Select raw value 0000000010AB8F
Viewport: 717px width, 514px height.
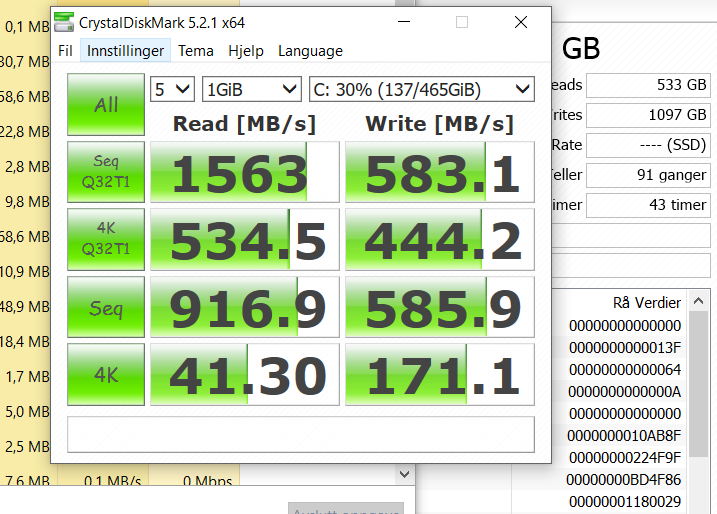click(624, 436)
